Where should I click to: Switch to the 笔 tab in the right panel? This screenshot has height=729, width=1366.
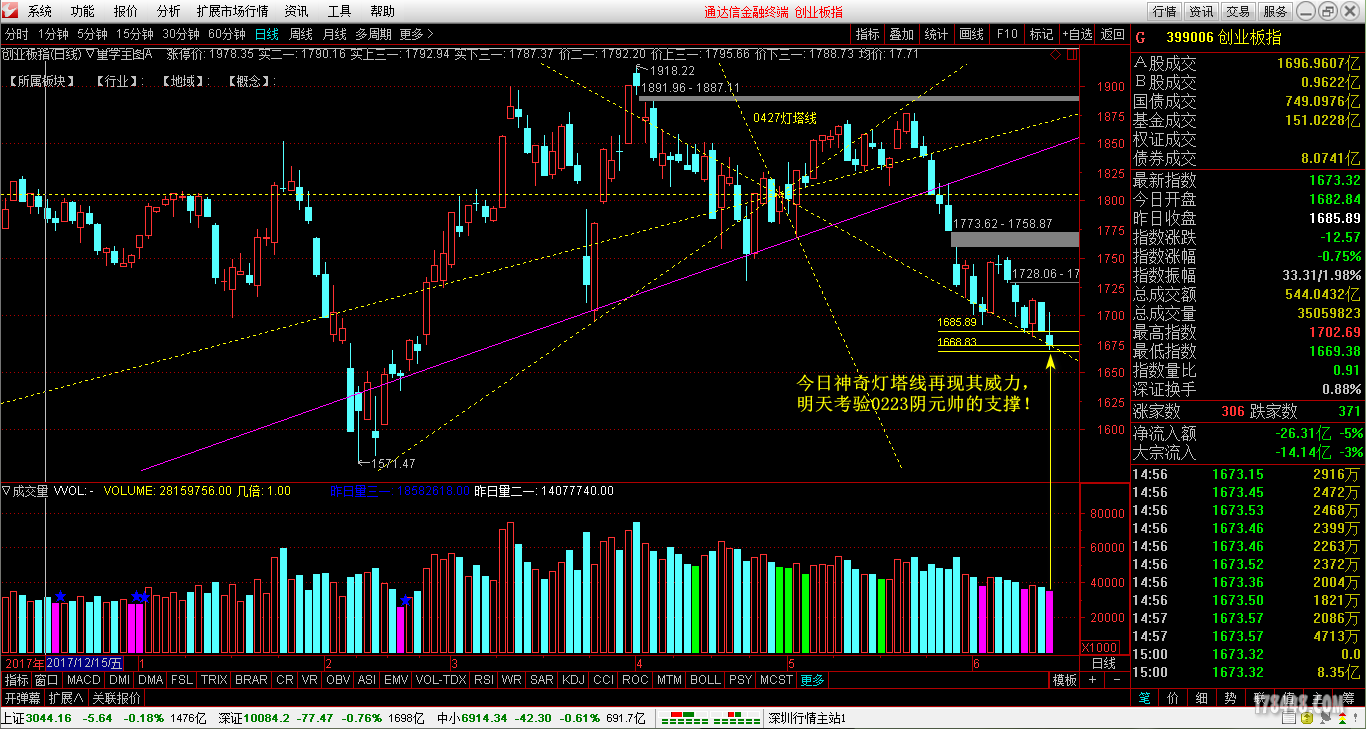(1144, 698)
